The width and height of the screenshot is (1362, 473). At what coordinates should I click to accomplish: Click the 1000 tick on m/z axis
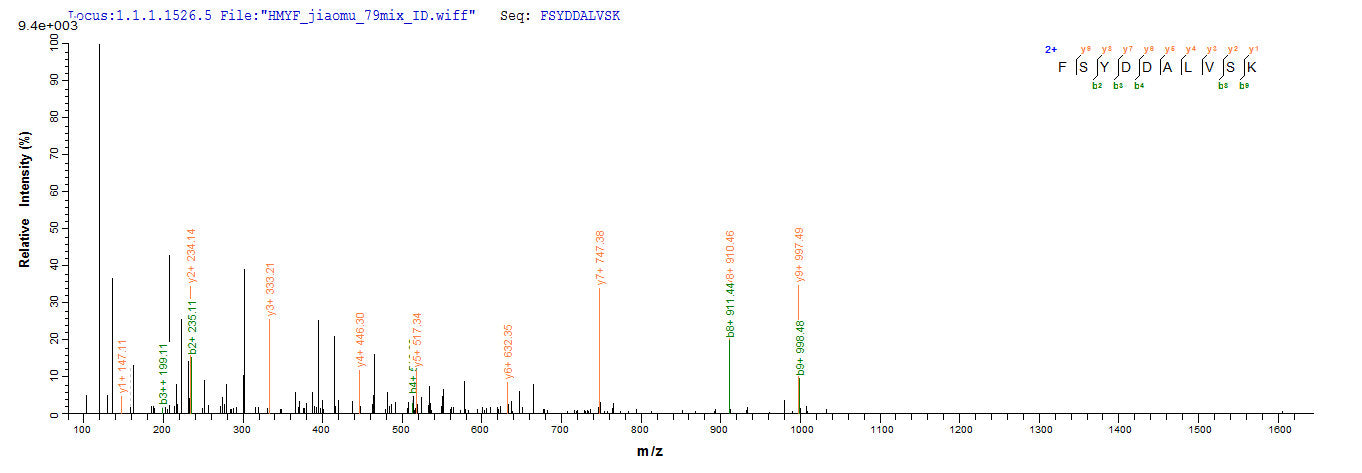801,429
